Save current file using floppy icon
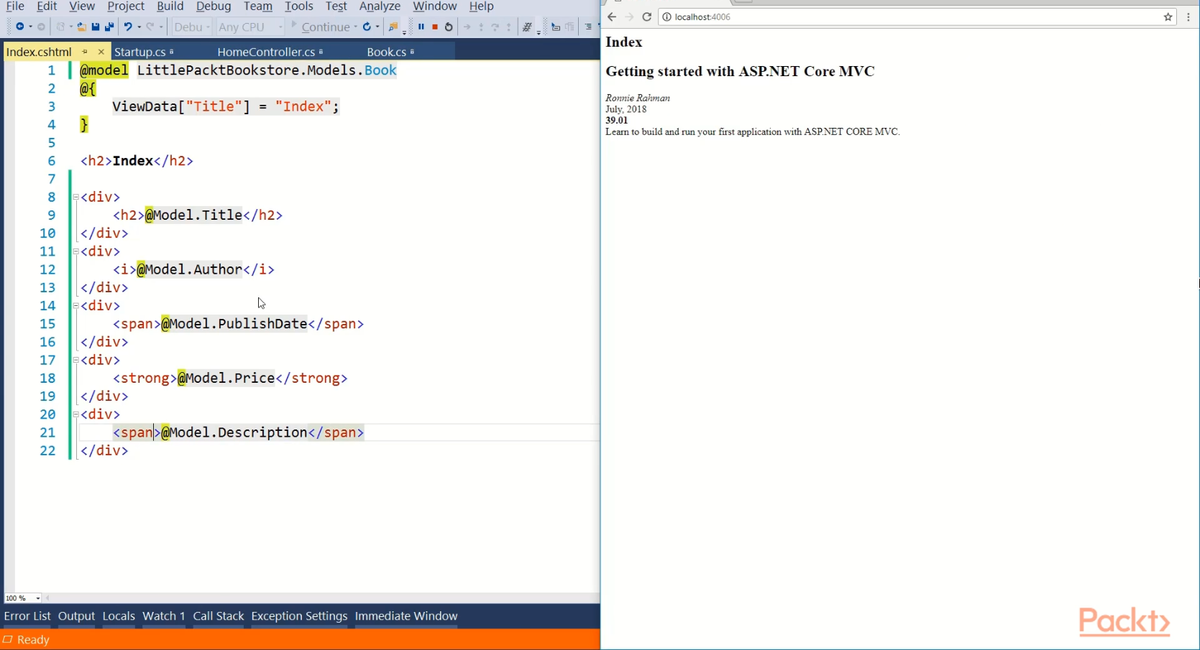The width and height of the screenshot is (1200, 650). (x=95, y=27)
